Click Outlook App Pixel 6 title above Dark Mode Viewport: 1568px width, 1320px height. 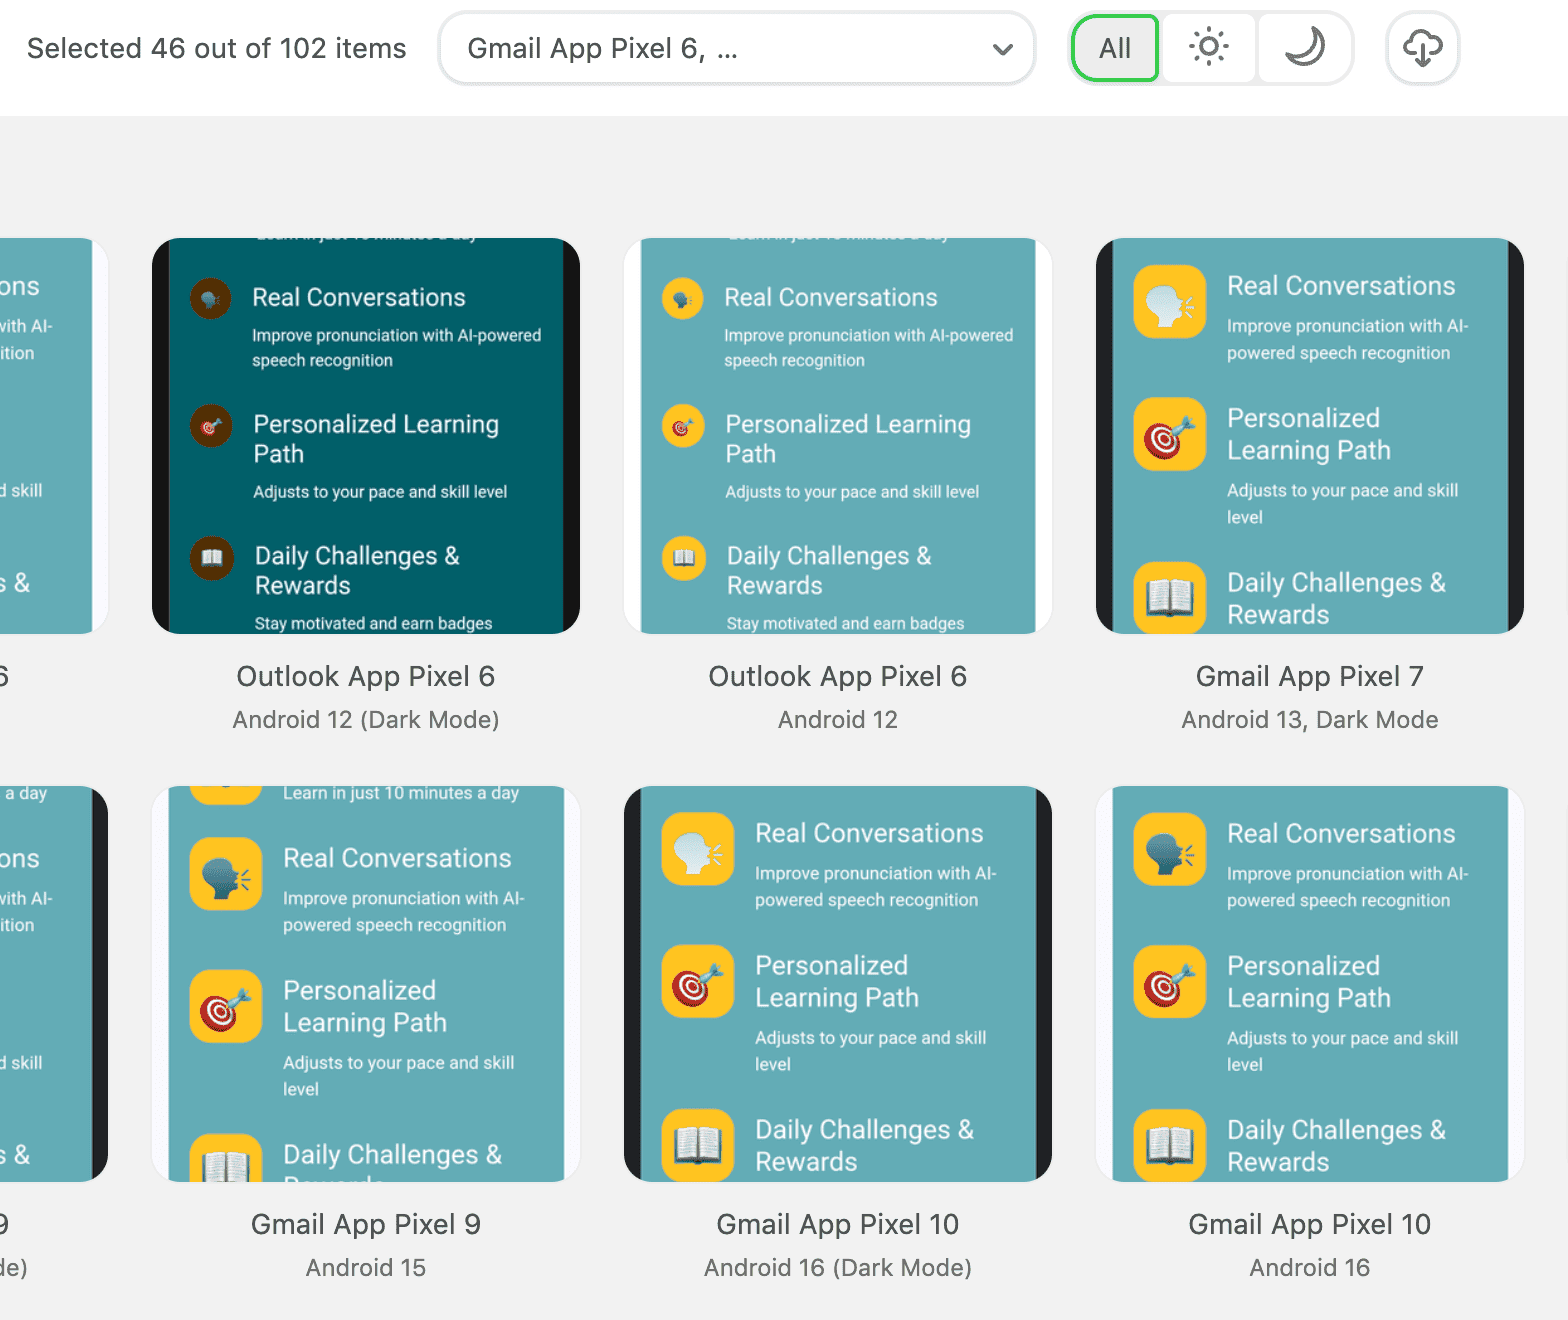pos(366,677)
